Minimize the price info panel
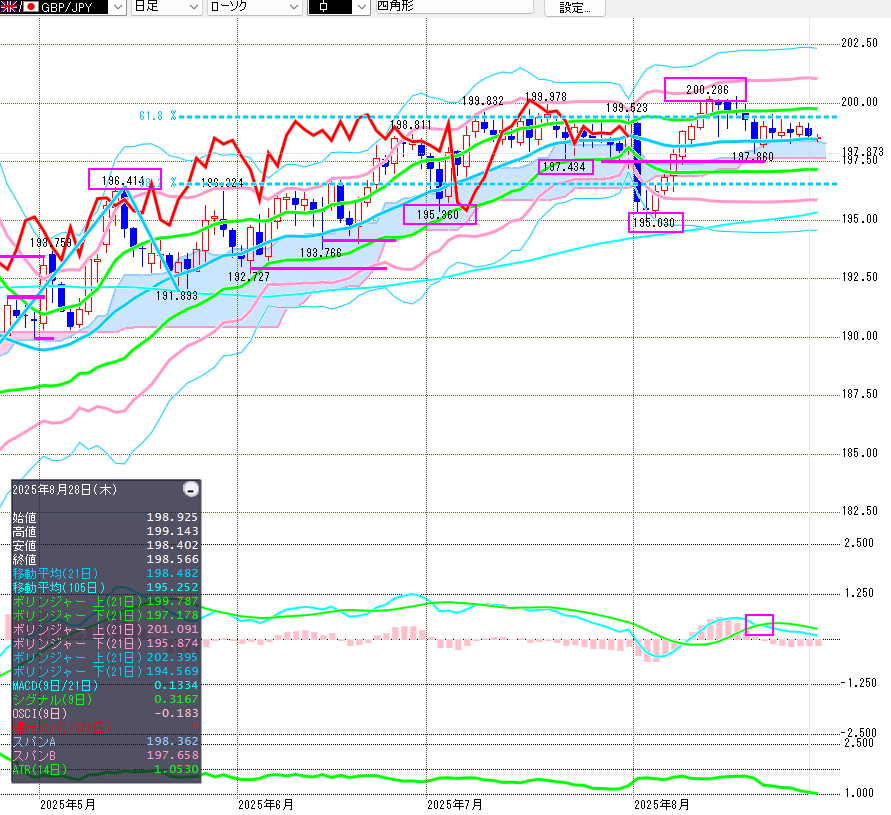891x815 pixels. coord(191,489)
